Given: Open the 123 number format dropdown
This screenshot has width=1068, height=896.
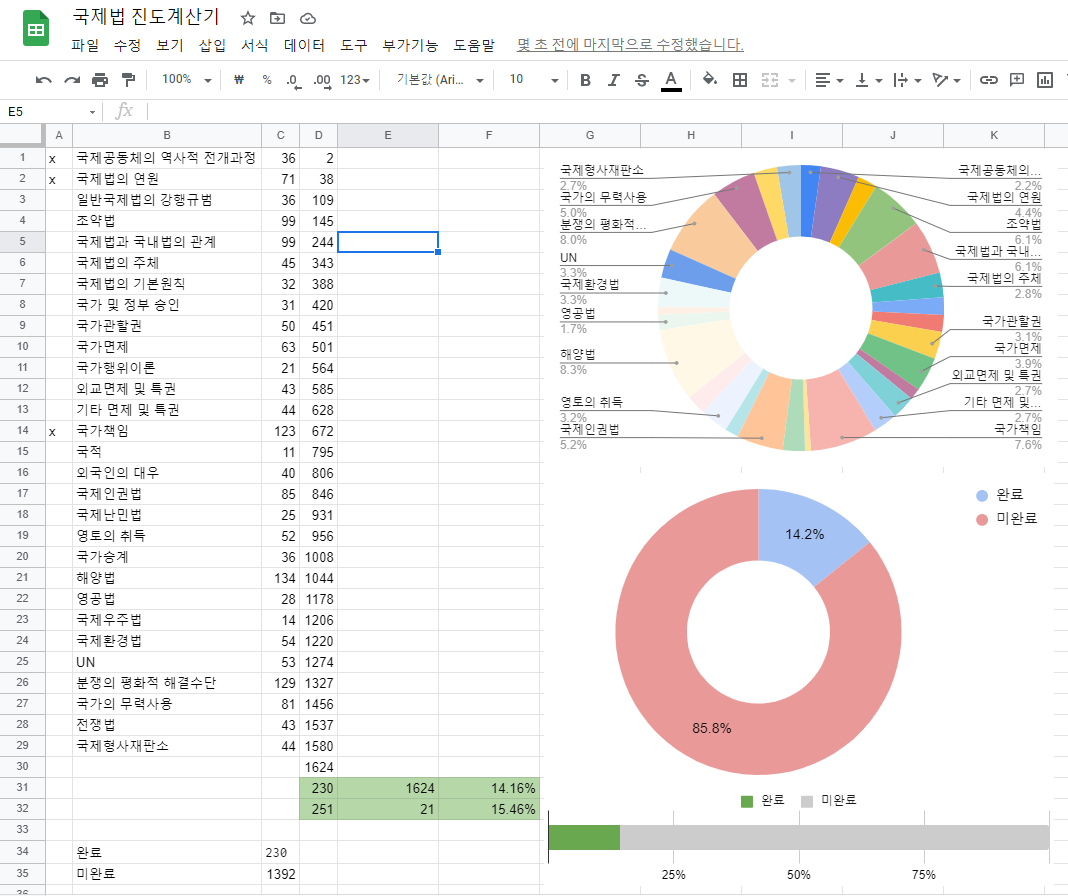Looking at the screenshot, I should [x=355, y=80].
